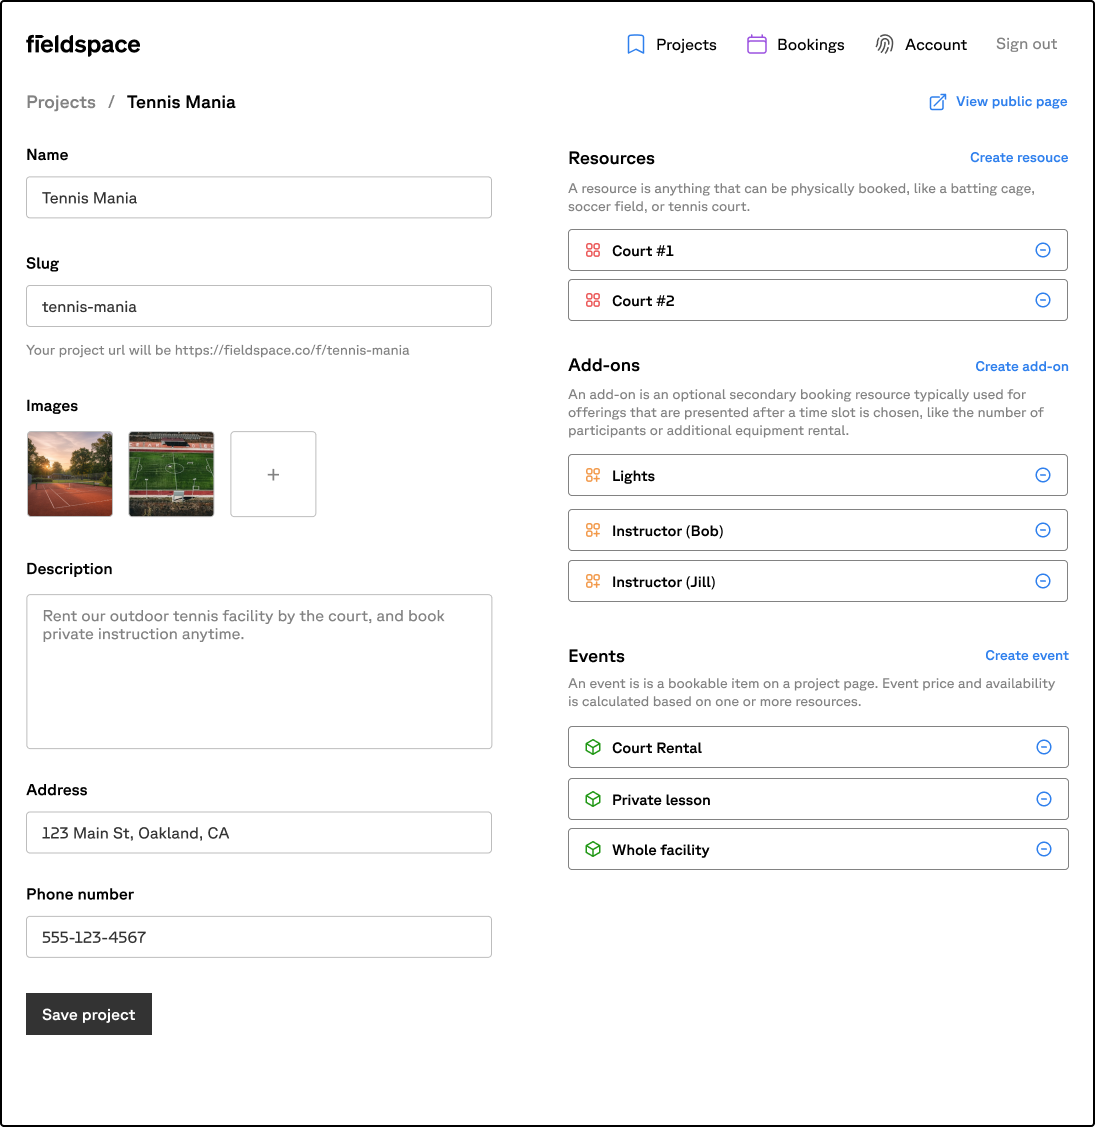Click the orange icon for Instructor (Bob)
1095x1127 pixels.
tap(592, 530)
